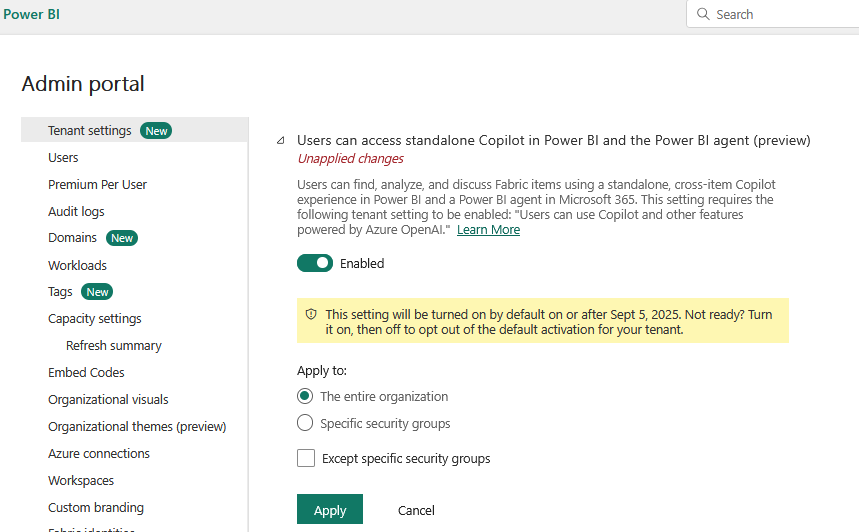Click the Apply button

pyautogui.click(x=329, y=510)
